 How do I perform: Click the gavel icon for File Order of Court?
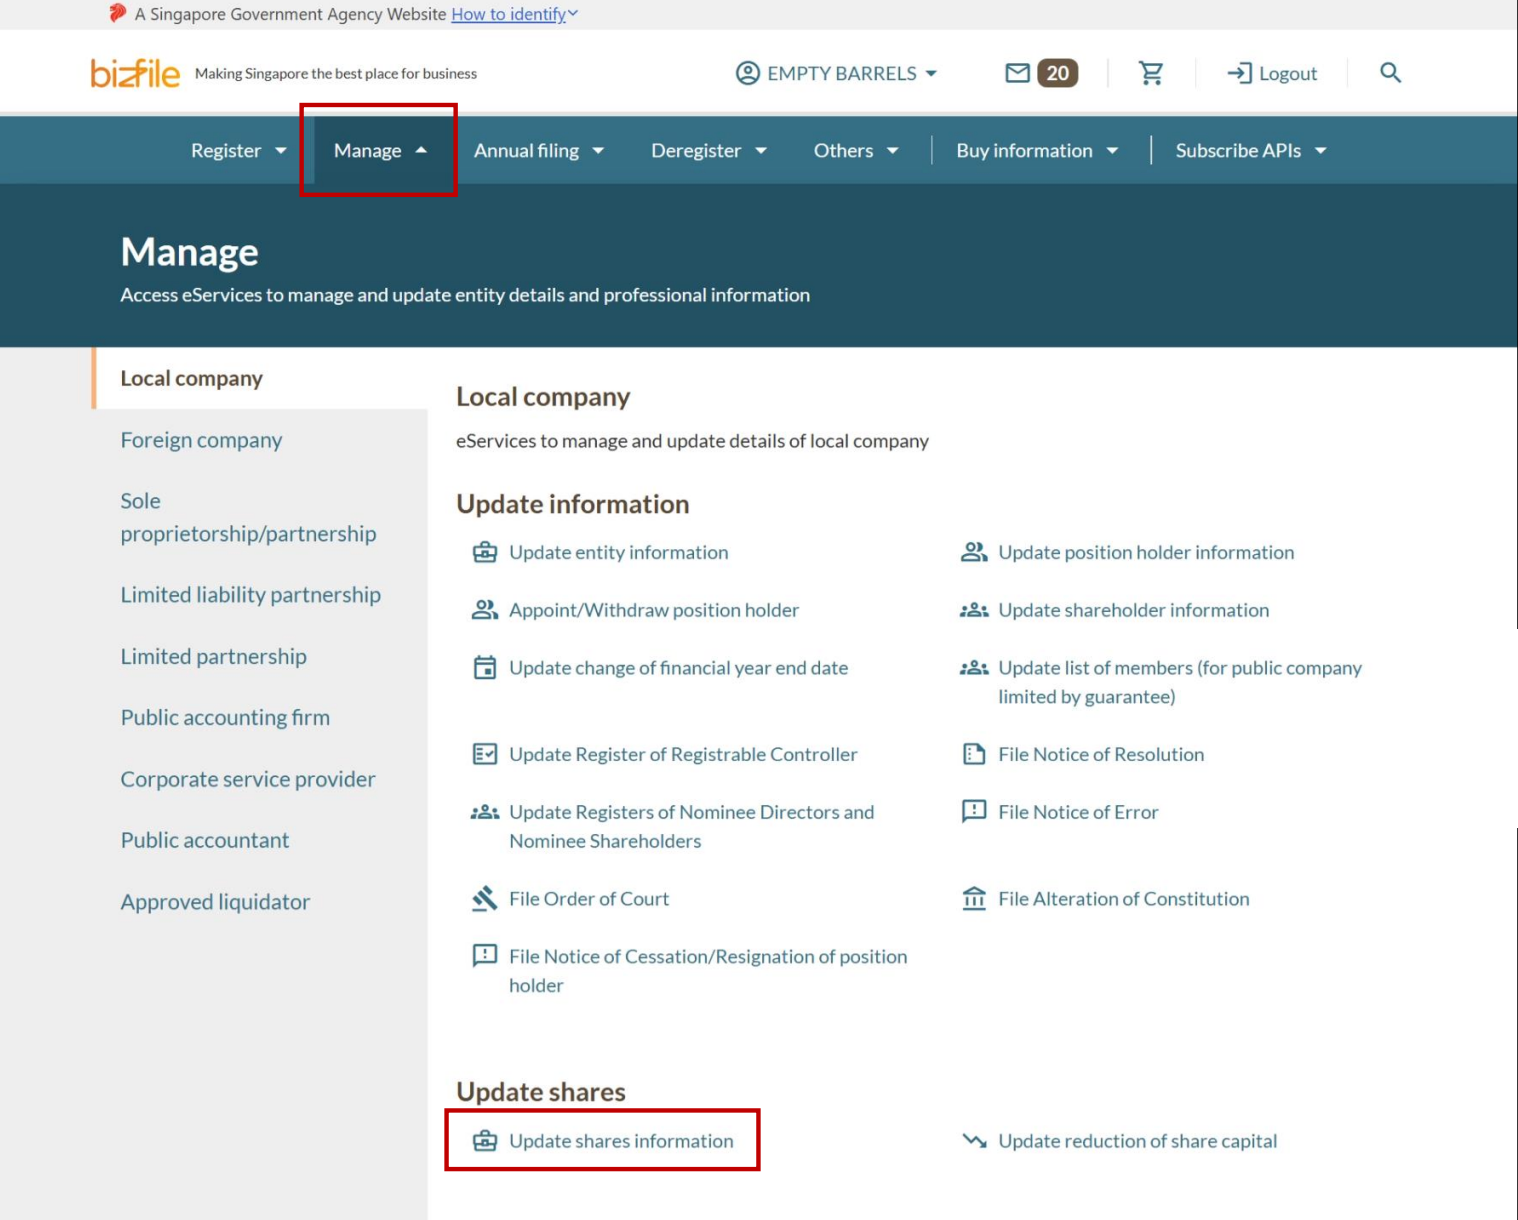485,899
